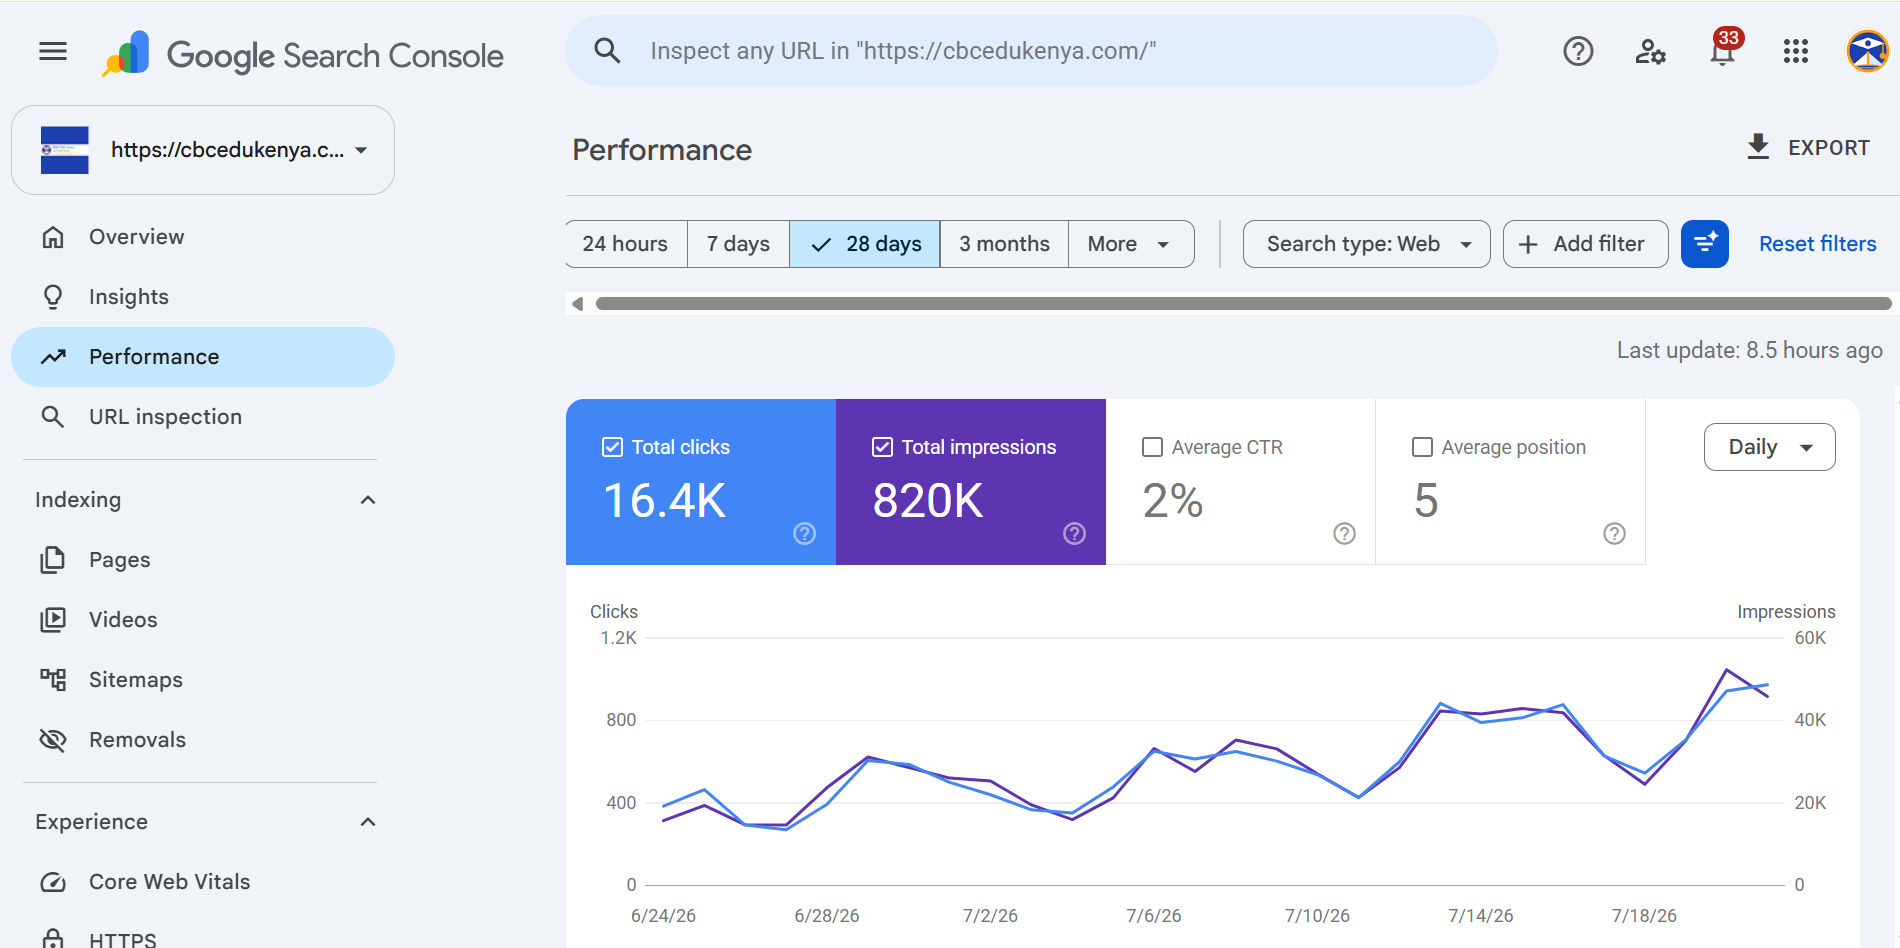Open the Search type: Web dropdown

click(x=1366, y=244)
